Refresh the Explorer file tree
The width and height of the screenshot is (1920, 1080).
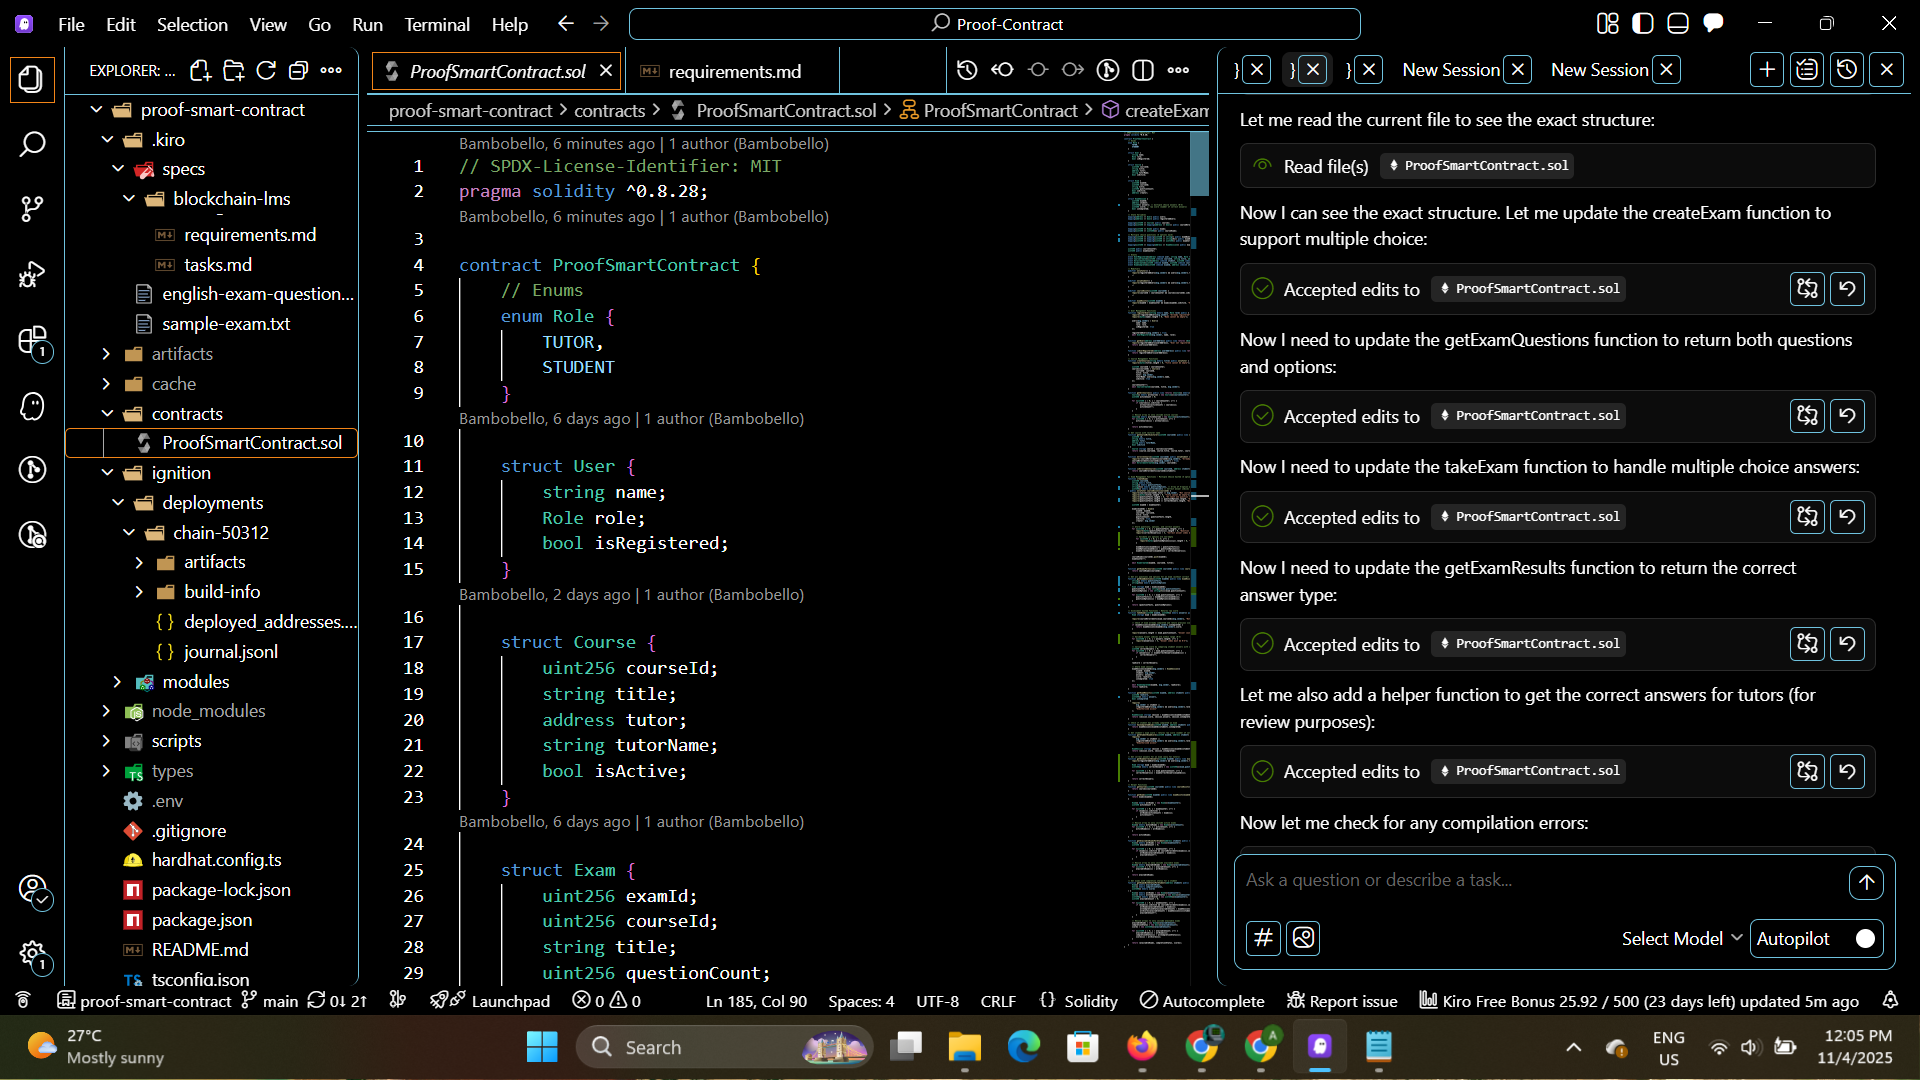point(266,70)
